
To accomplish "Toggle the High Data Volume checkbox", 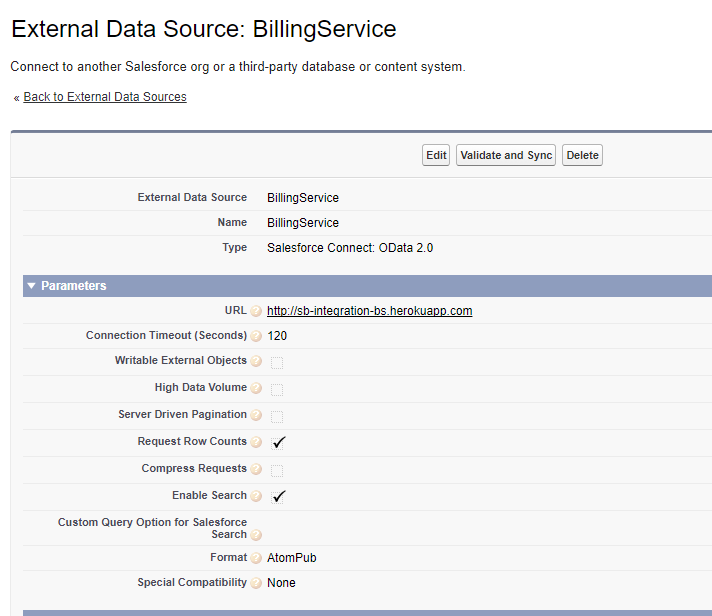I will (x=277, y=389).
